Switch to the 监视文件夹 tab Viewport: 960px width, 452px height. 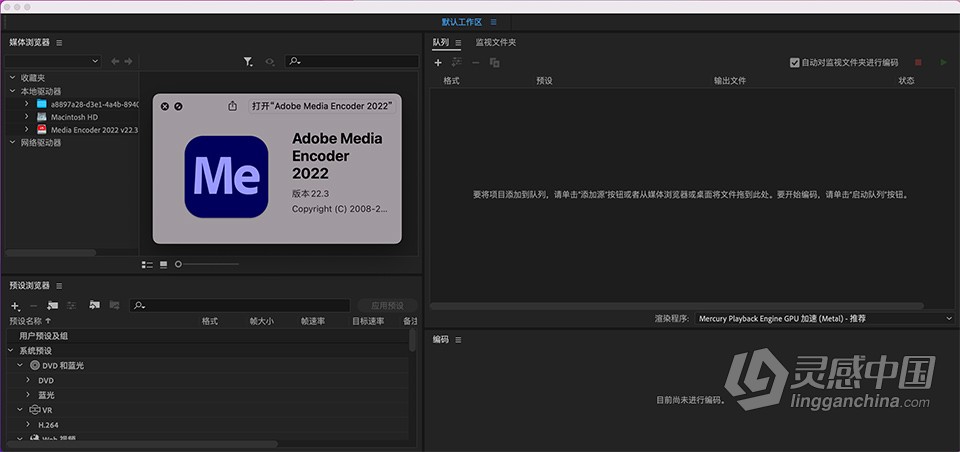(496, 43)
